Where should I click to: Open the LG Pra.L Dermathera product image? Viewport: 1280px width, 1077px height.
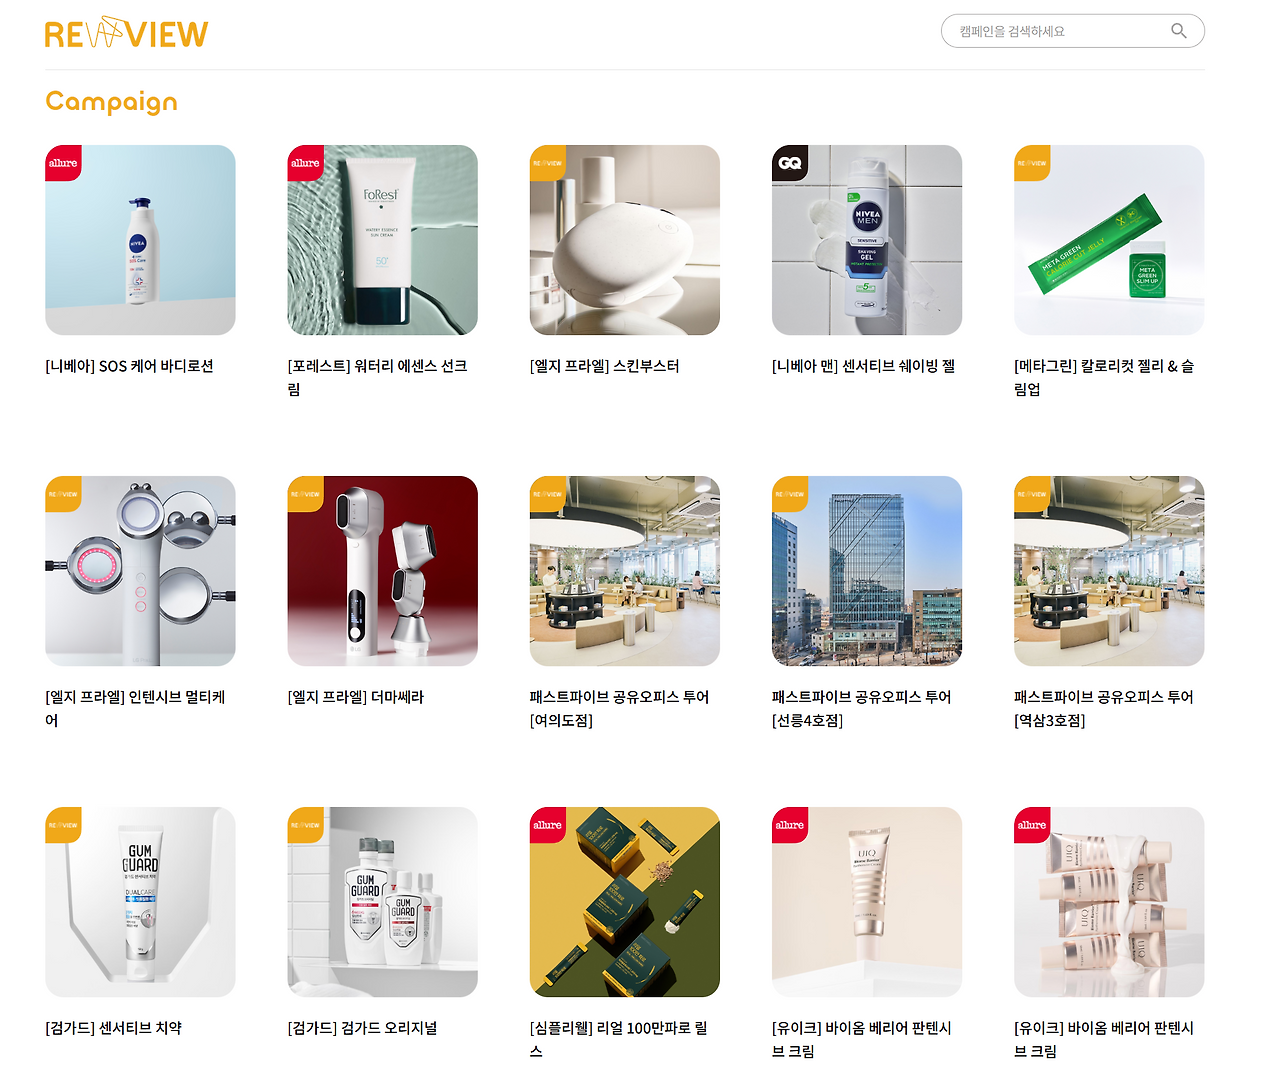[383, 571]
